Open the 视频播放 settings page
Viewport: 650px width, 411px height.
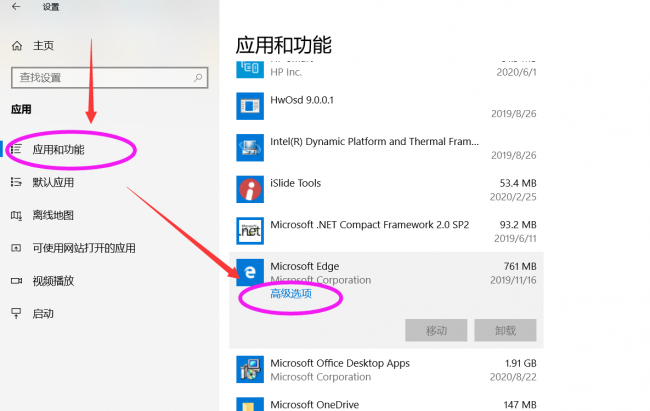pos(53,281)
